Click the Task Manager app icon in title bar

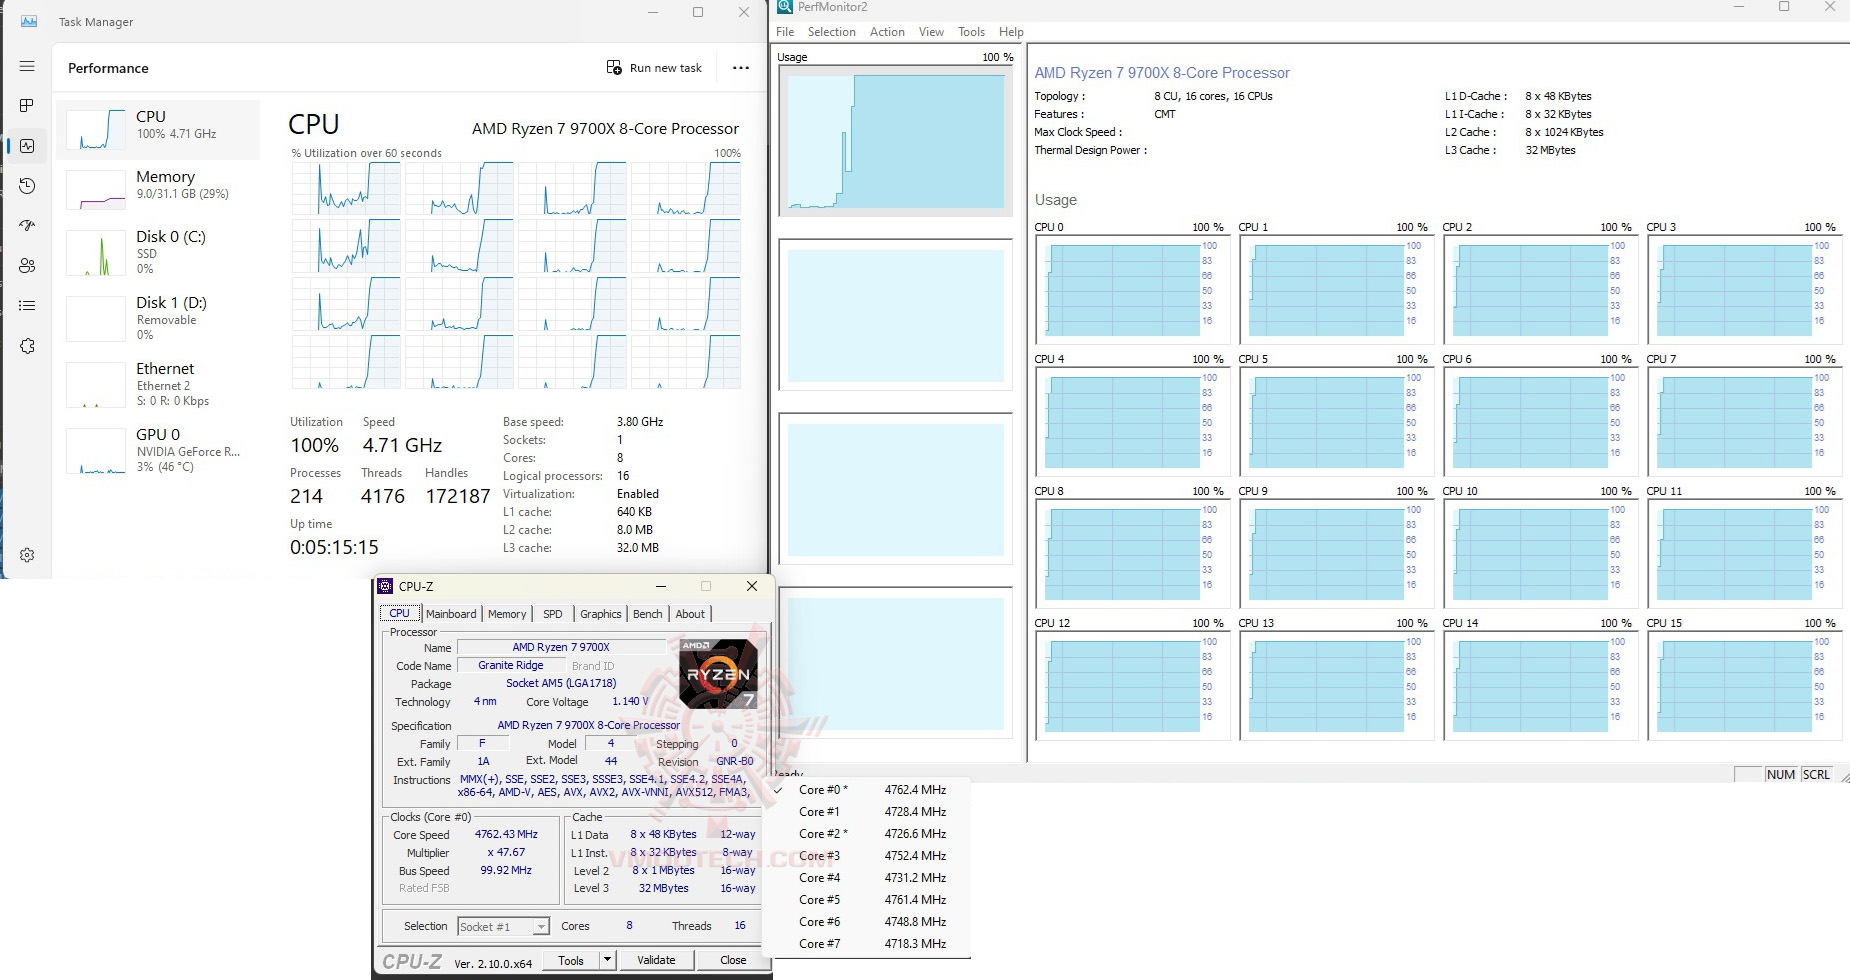pos(29,21)
